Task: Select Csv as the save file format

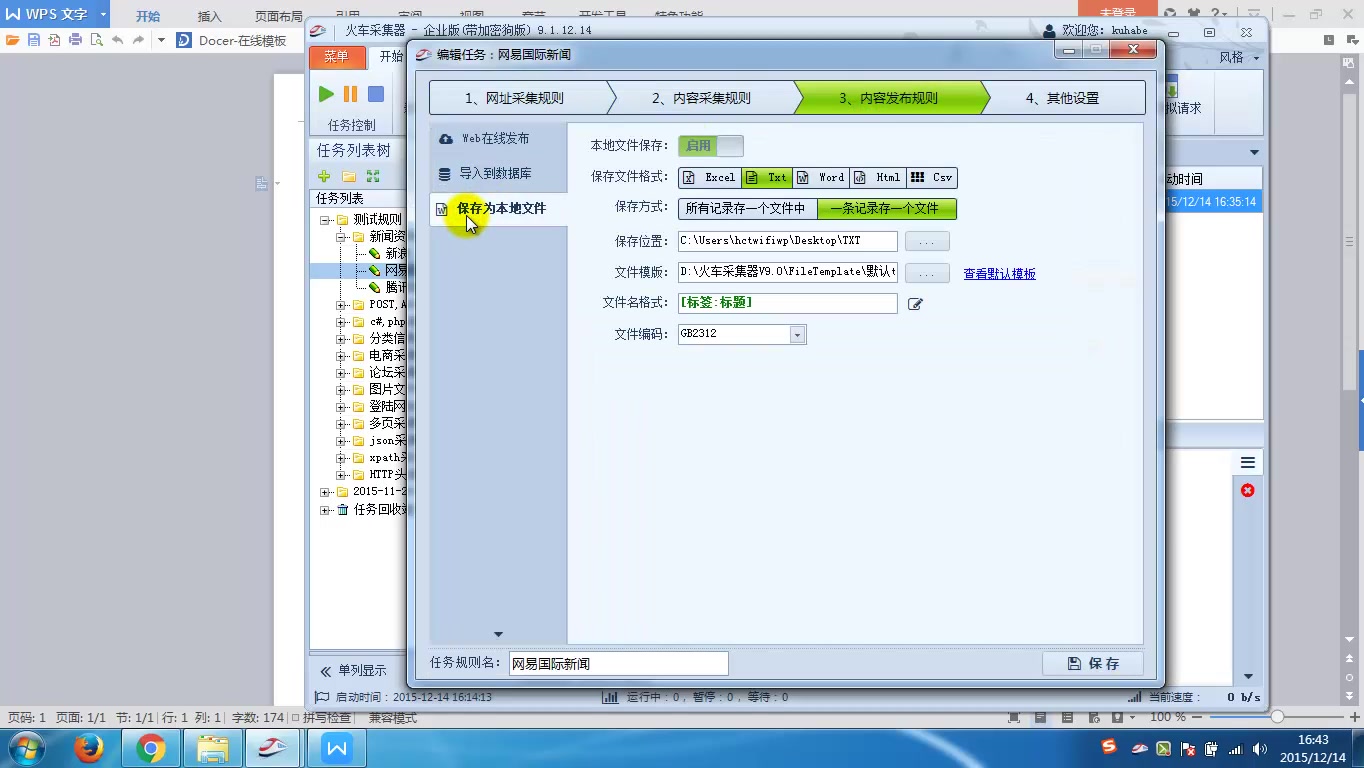Action: click(932, 177)
